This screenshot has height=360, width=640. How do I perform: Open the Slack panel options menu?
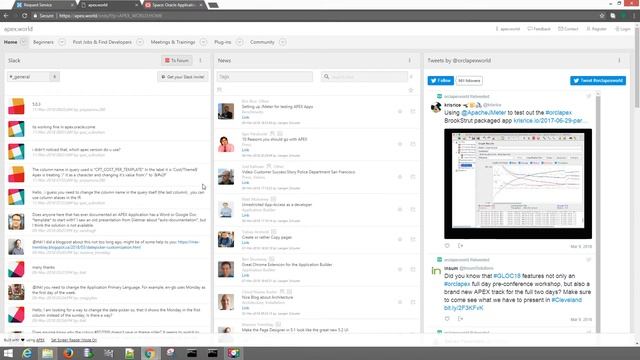point(200,60)
